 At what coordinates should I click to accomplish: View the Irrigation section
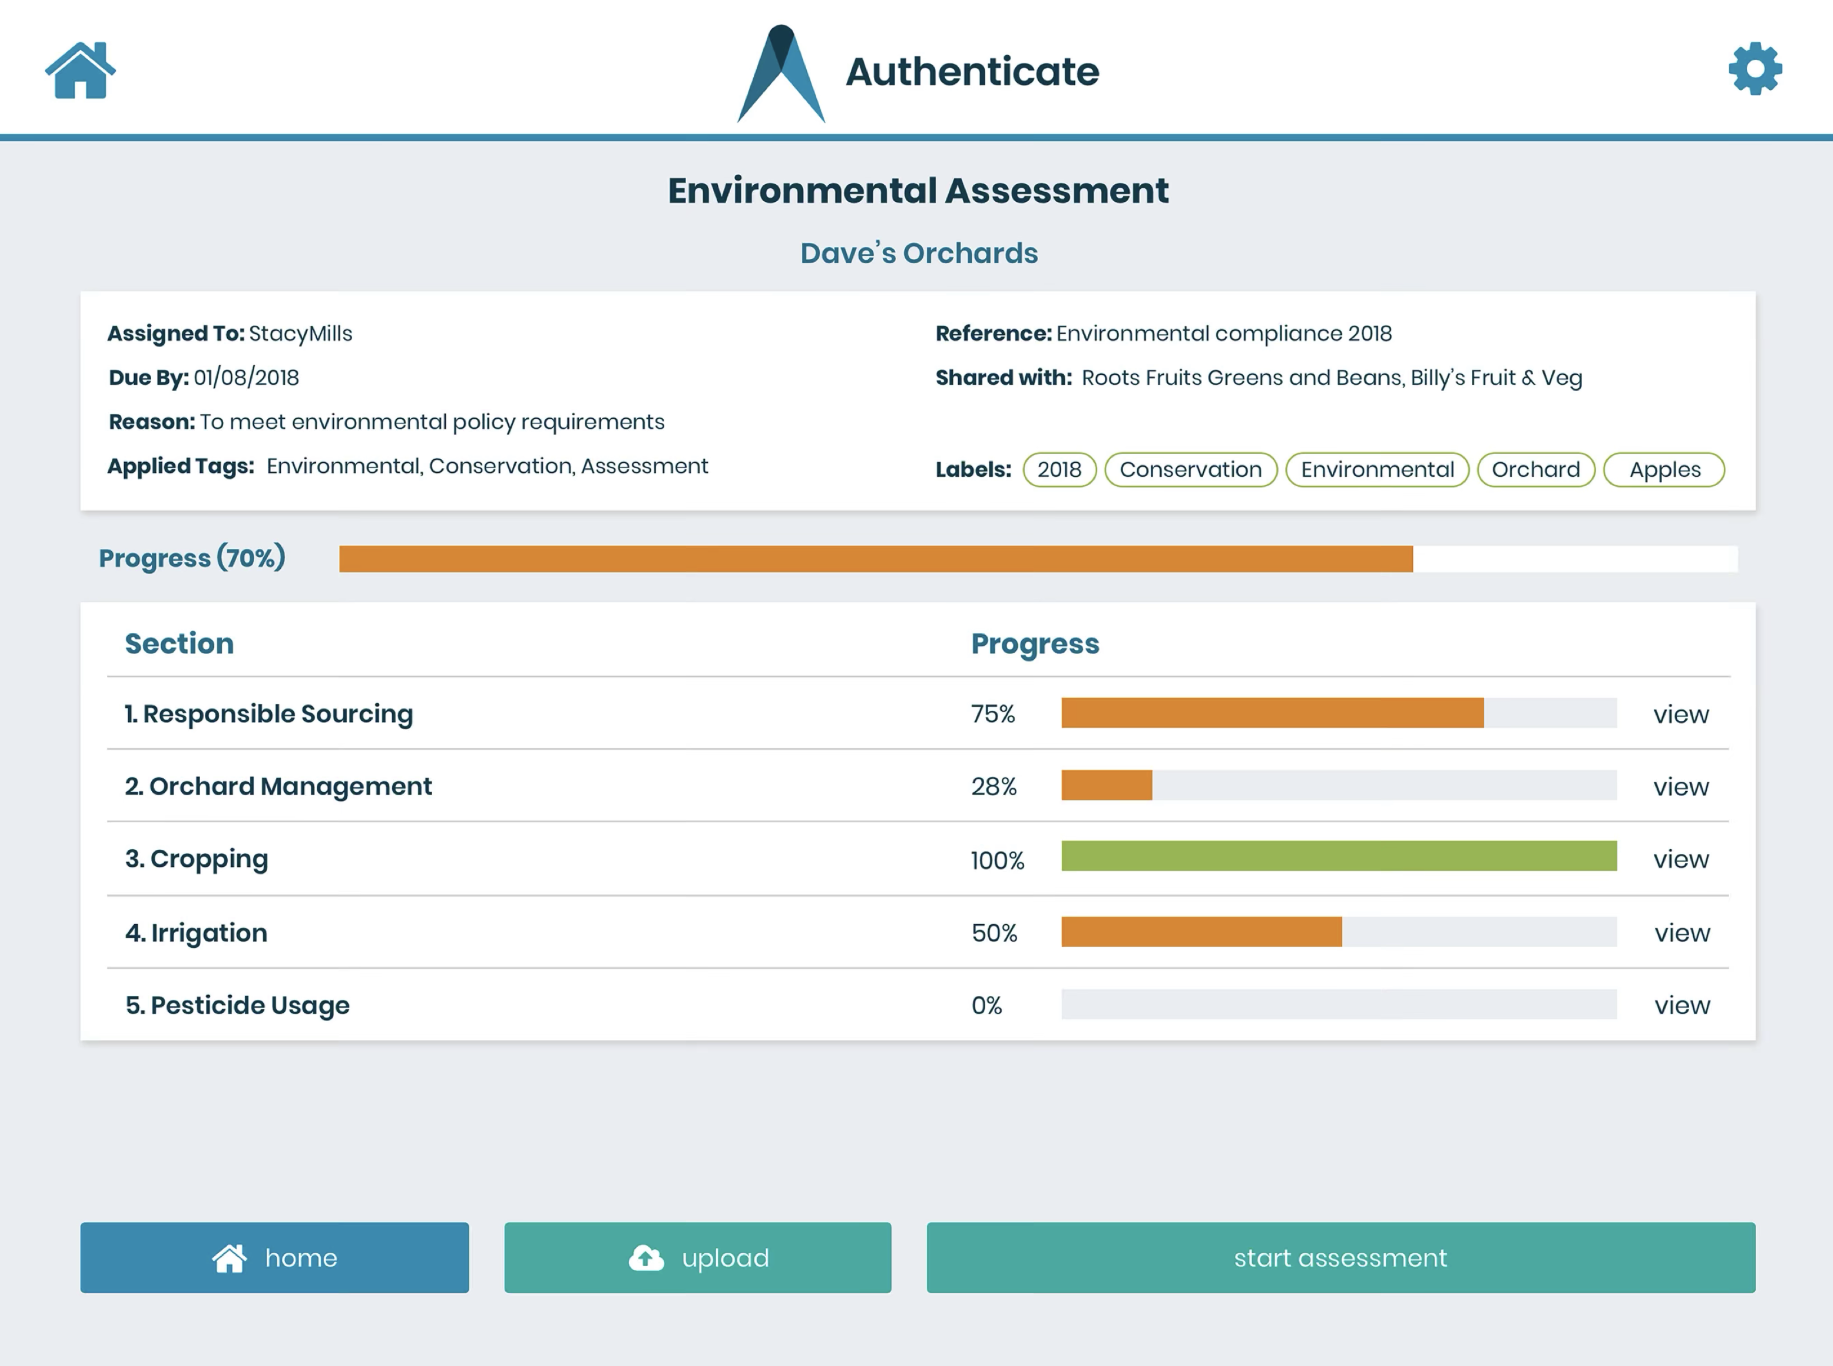click(1681, 933)
